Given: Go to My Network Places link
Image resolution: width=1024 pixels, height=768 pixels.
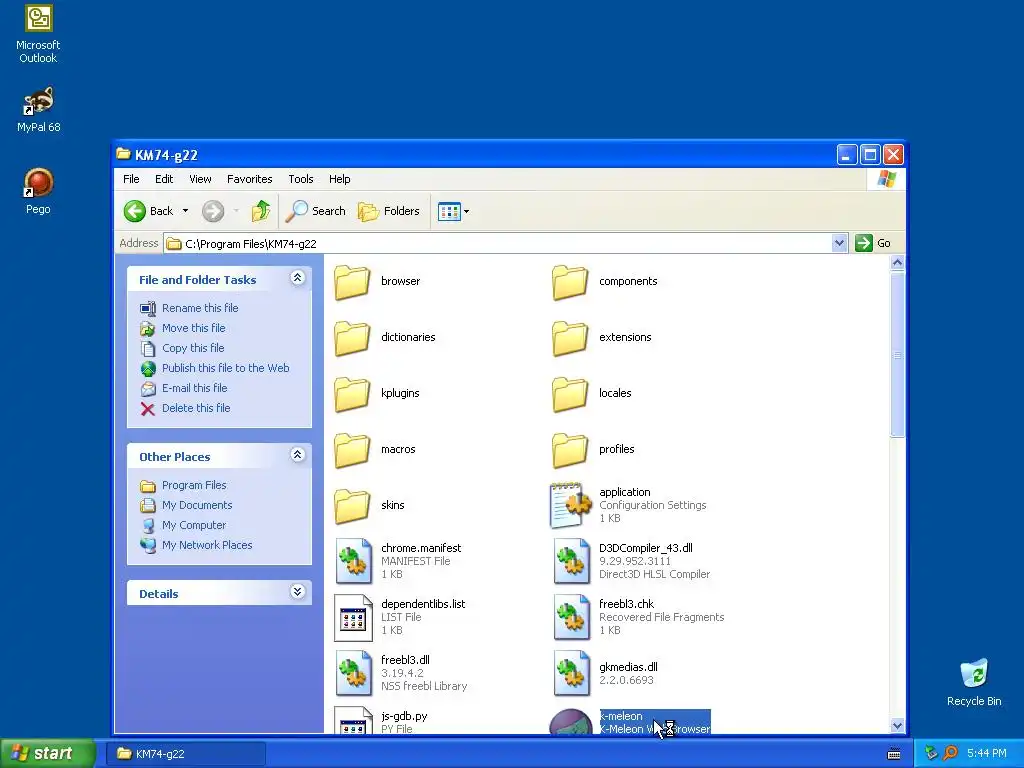Looking at the screenshot, I should click(207, 545).
